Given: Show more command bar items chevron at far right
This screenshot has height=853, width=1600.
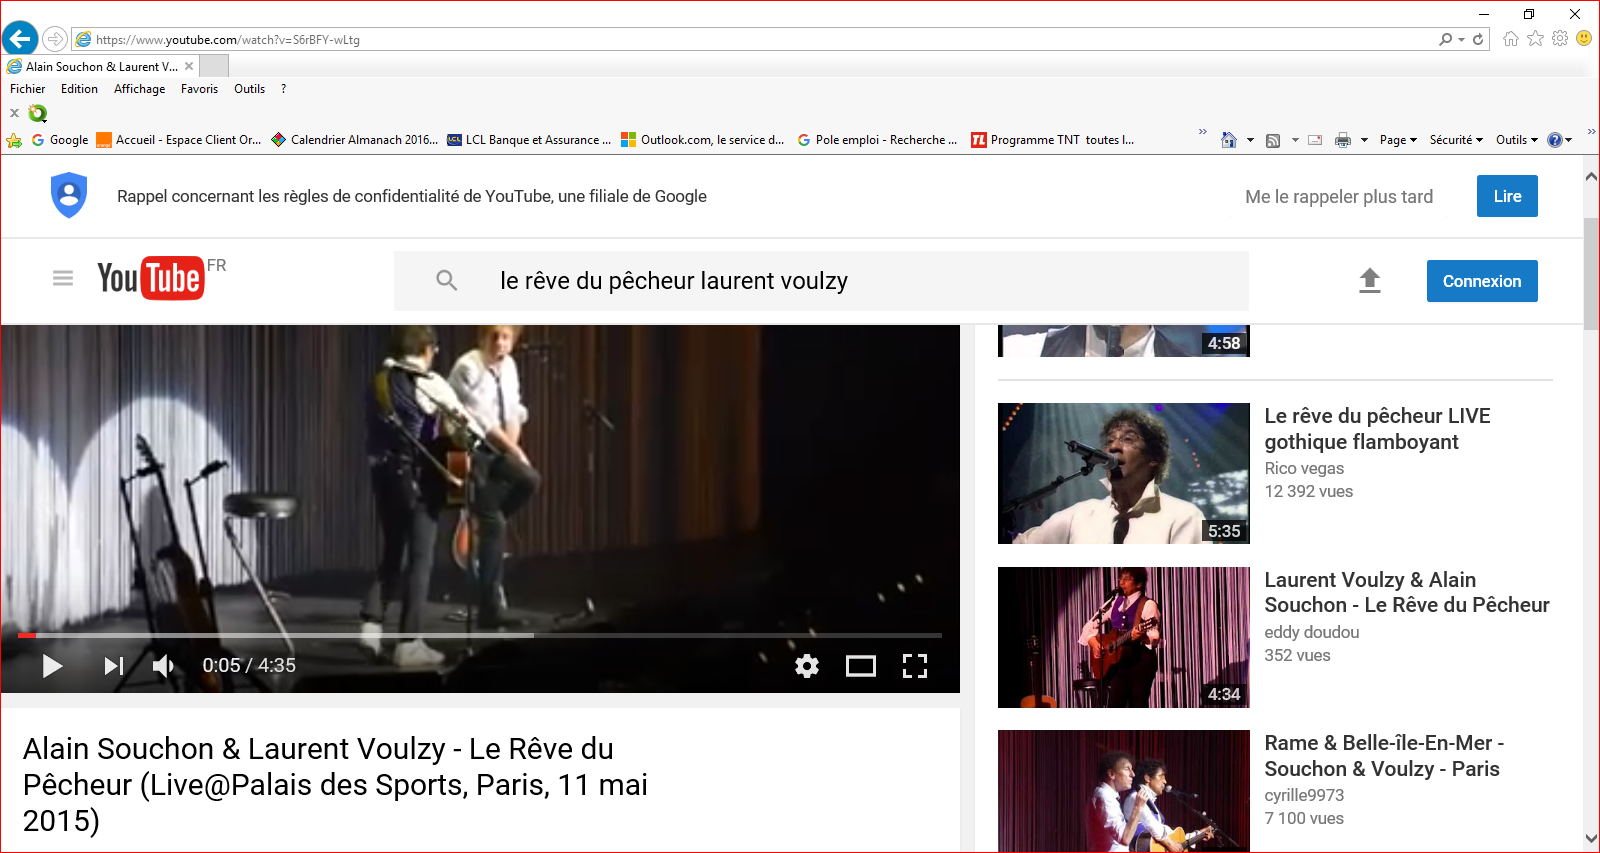Looking at the screenshot, I should (x=1591, y=132).
